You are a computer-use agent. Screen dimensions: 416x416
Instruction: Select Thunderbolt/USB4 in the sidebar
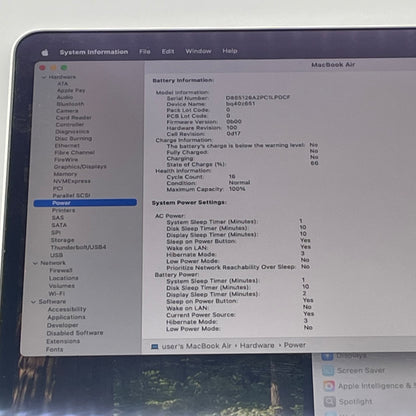coord(78,247)
